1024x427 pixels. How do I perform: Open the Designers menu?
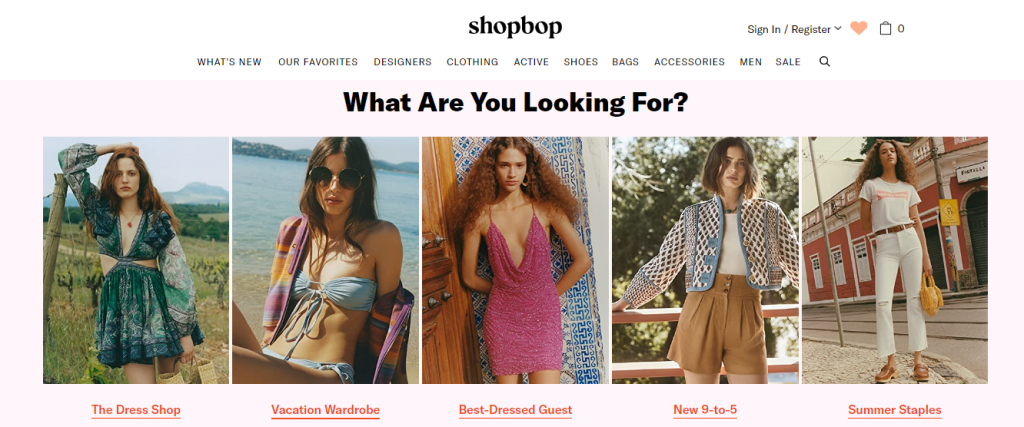(402, 62)
